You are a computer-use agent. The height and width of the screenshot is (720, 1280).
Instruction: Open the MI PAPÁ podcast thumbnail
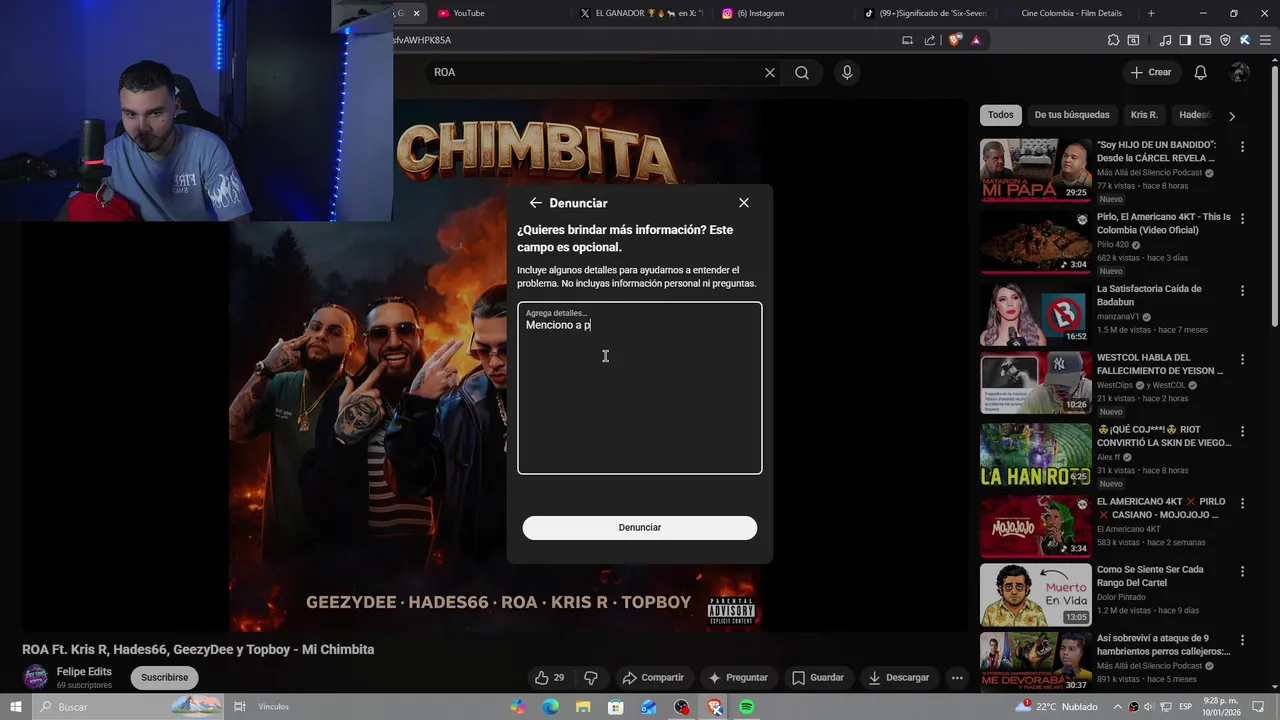tap(1035, 170)
